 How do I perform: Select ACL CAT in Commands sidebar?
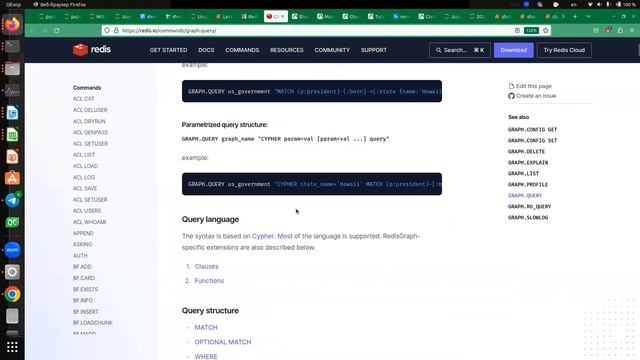point(84,99)
